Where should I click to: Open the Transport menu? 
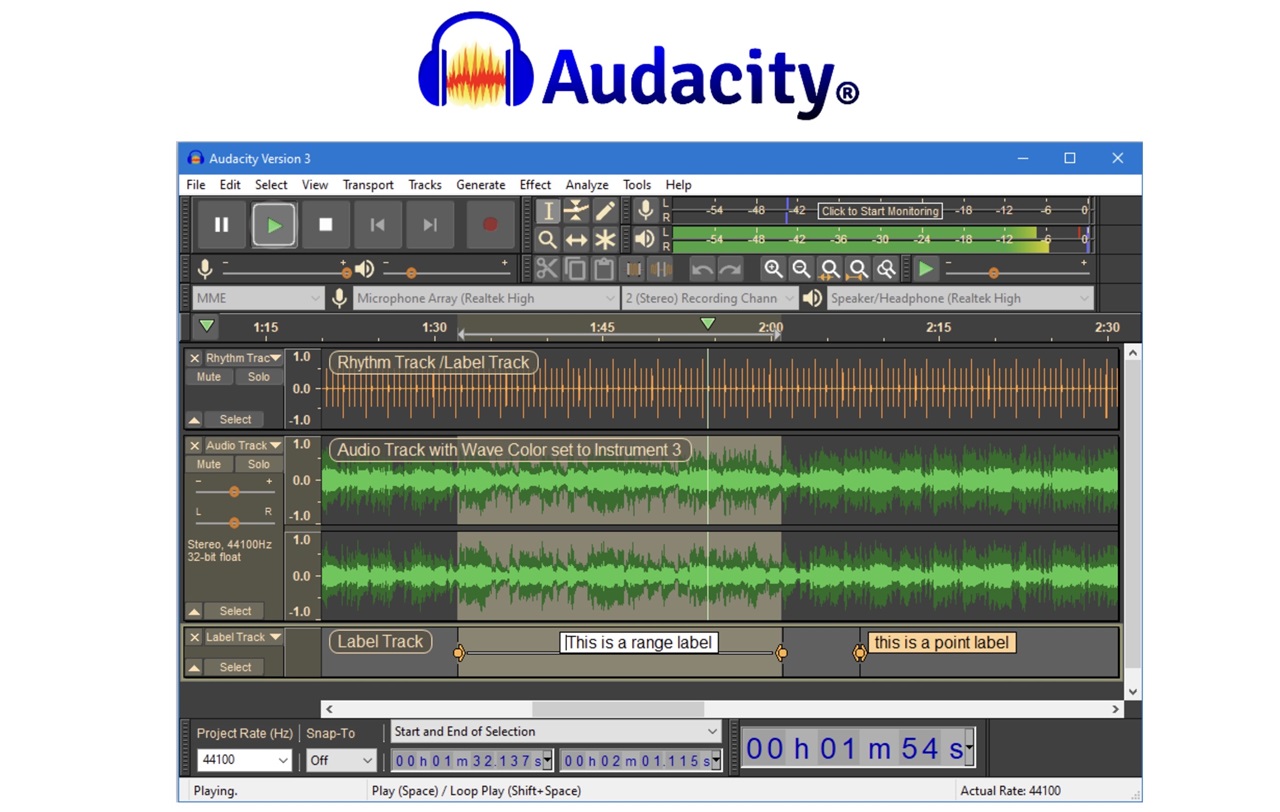click(368, 185)
